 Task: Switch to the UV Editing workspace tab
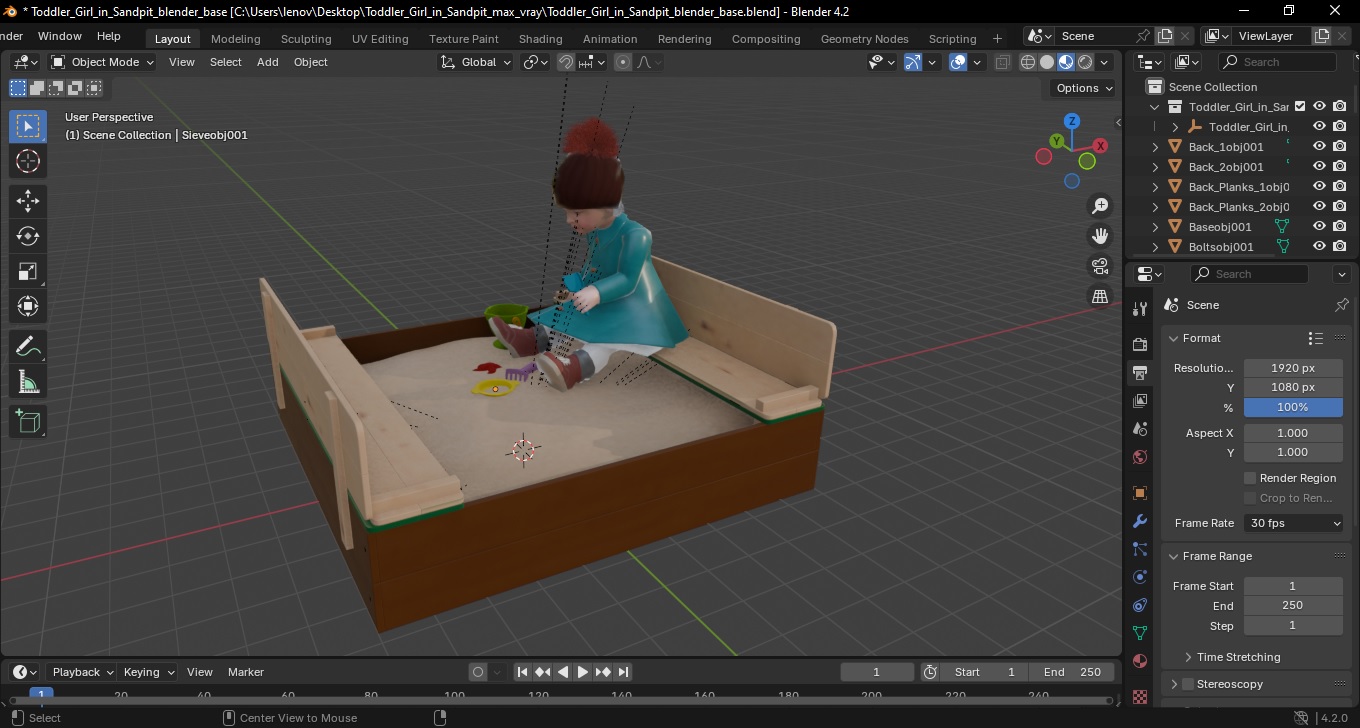(380, 39)
